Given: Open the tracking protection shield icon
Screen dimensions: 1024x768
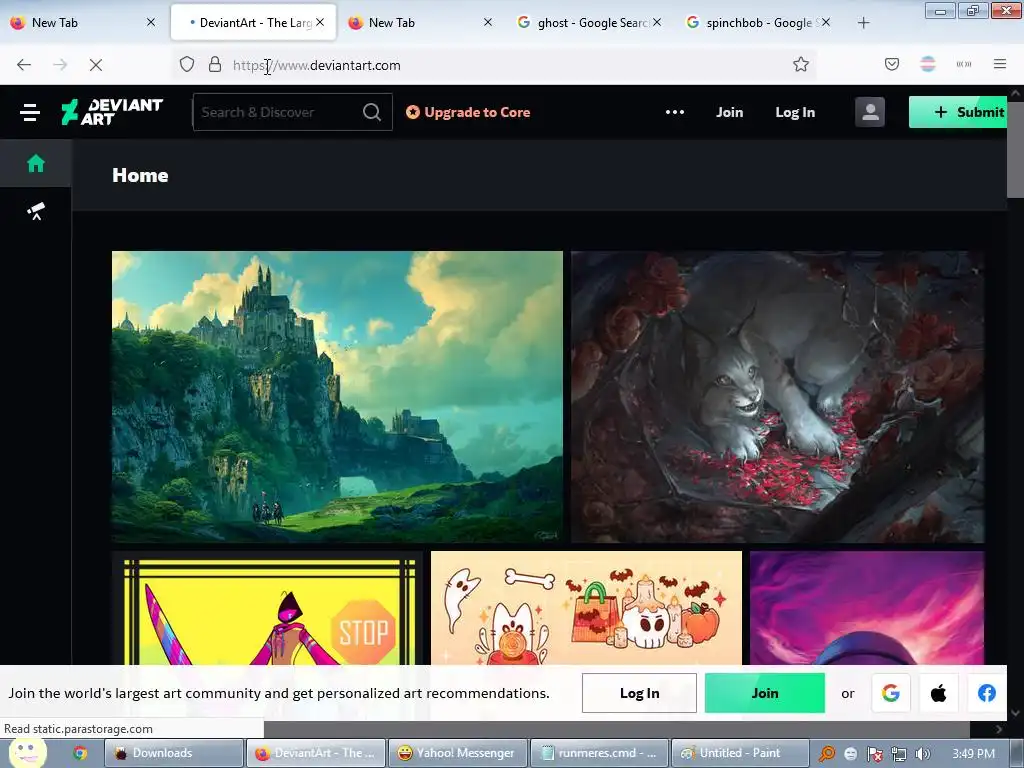Looking at the screenshot, I should pyautogui.click(x=187, y=65).
